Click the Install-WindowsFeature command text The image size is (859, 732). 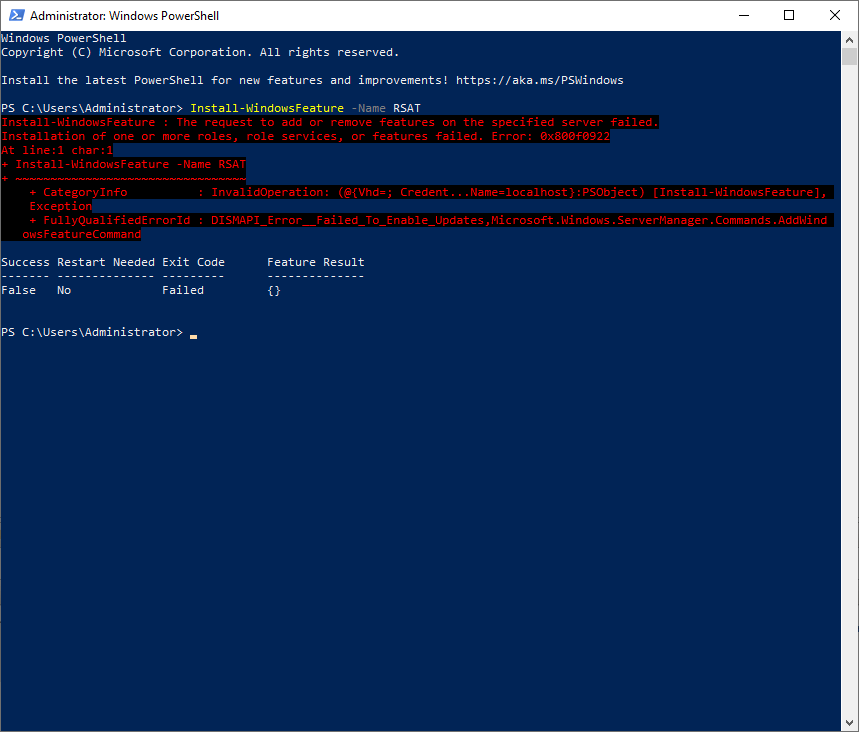coord(267,108)
